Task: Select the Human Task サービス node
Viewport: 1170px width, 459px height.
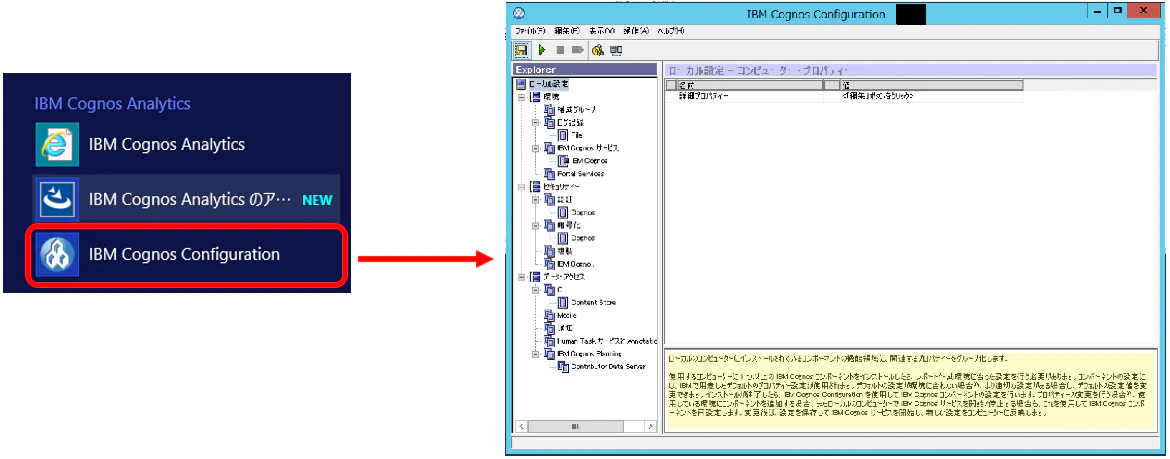Action: point(607,341)
